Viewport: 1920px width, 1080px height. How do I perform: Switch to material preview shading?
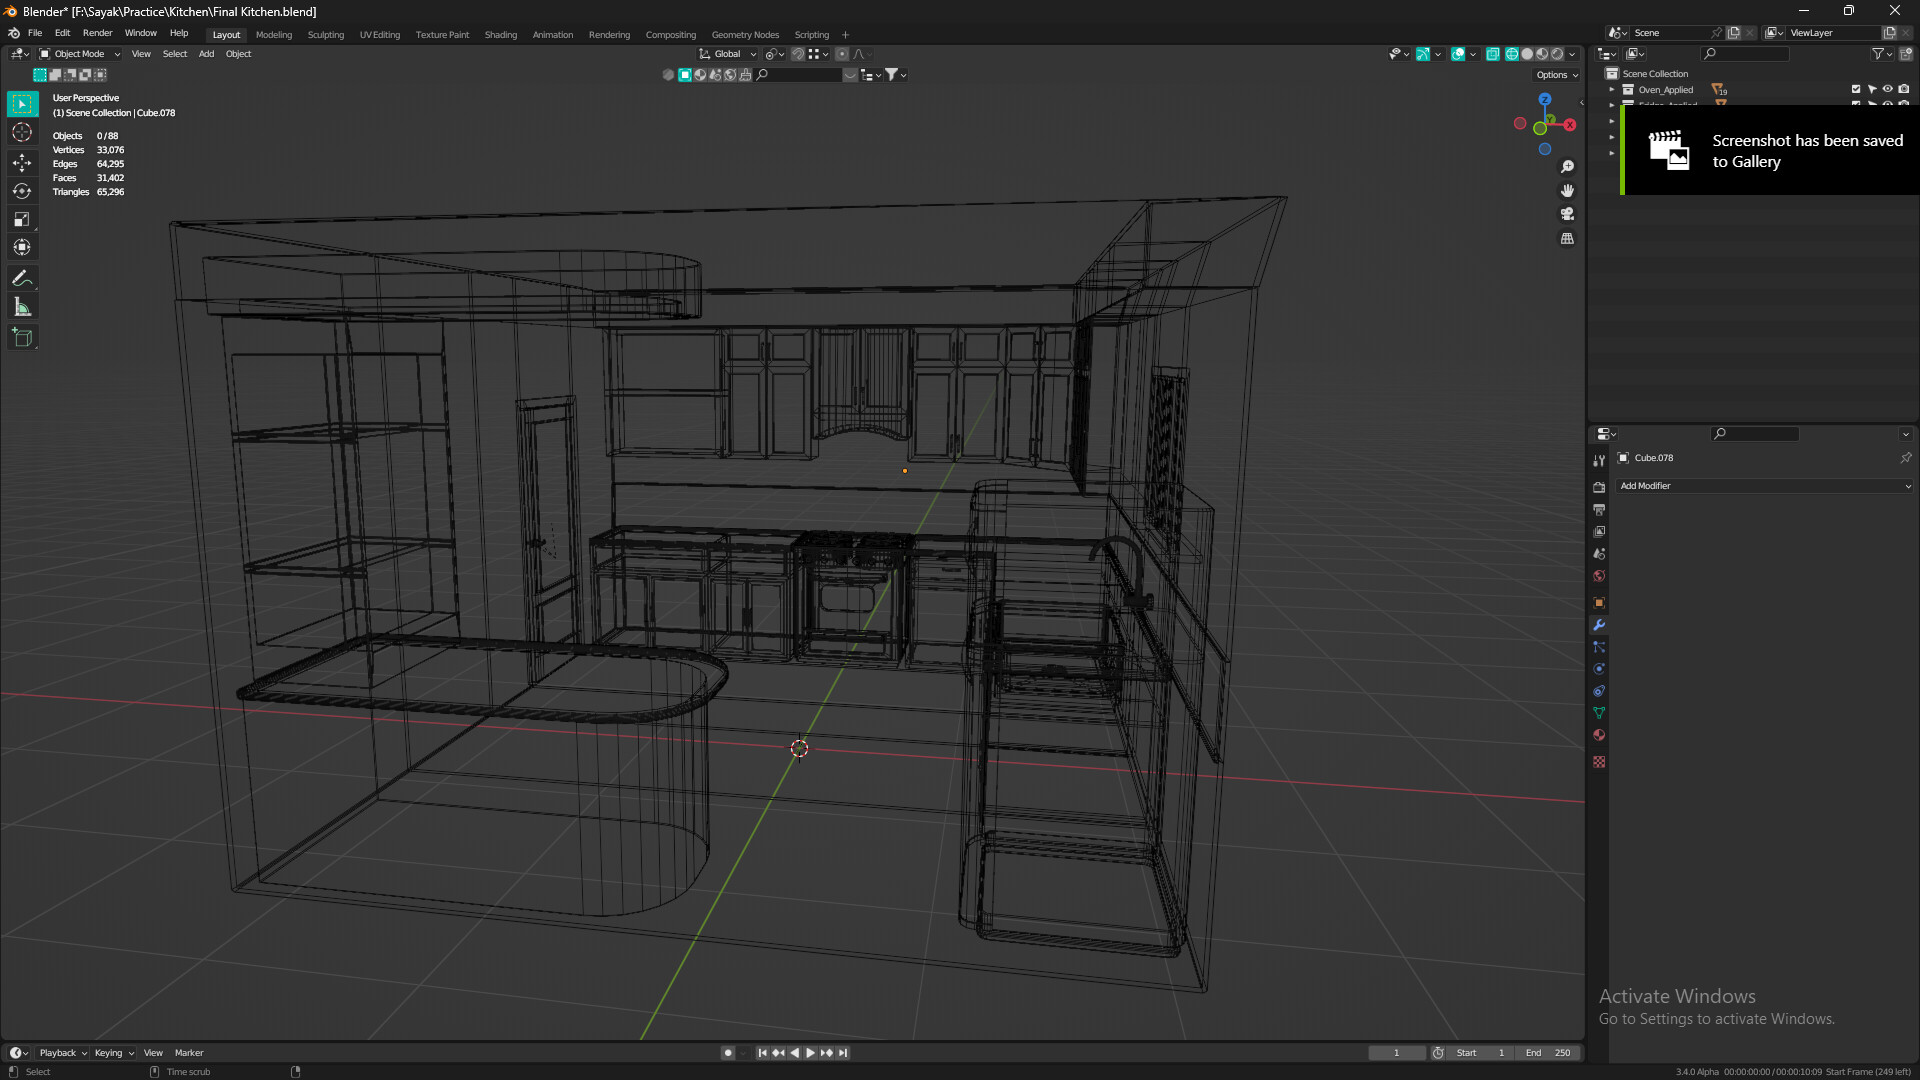[x=1542, y=54]
